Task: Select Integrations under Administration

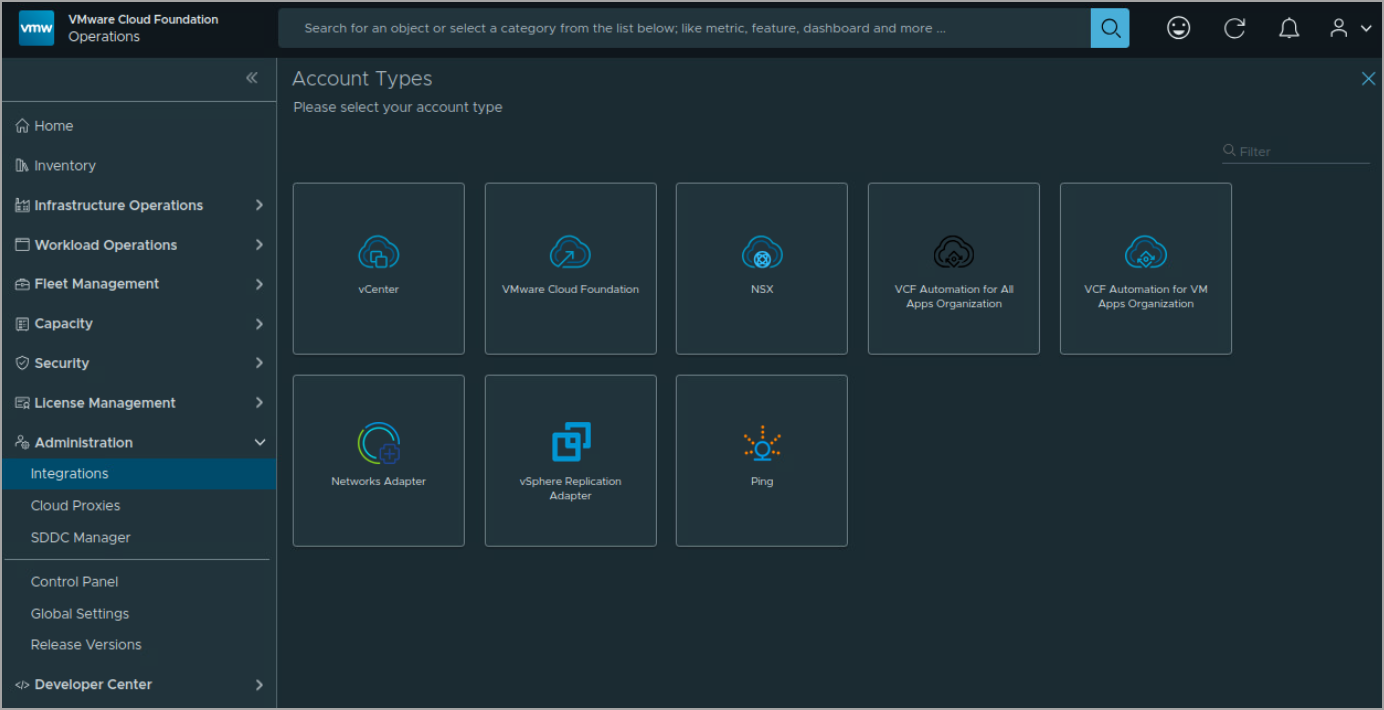Action: coord(139,474)
